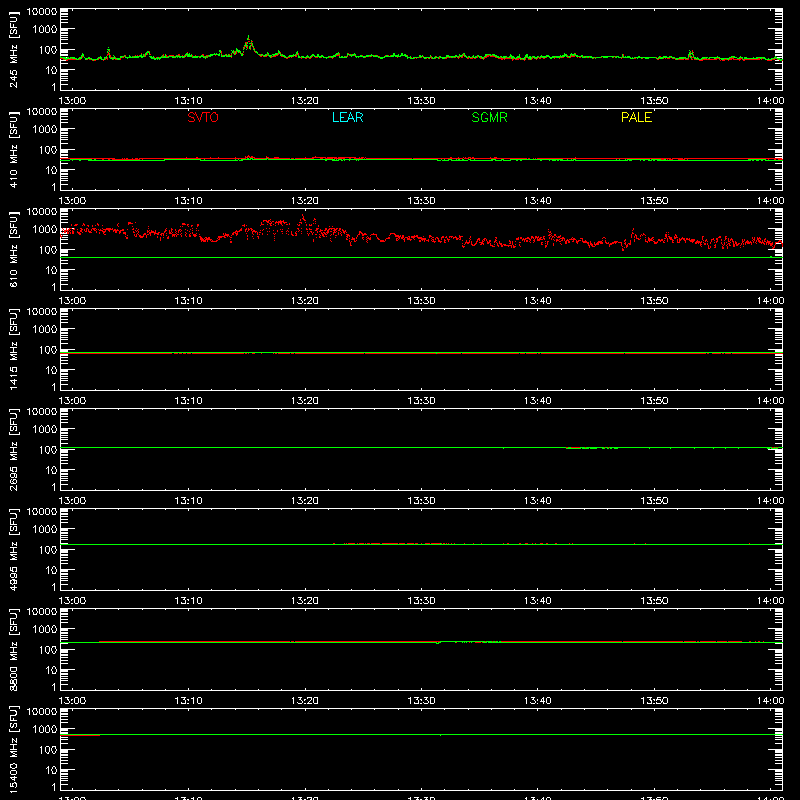Click the 13:40 time label under 410 MHz plot
Viewport: 800px width, 800px height.
pyautogui.click(x=537, y=201)
